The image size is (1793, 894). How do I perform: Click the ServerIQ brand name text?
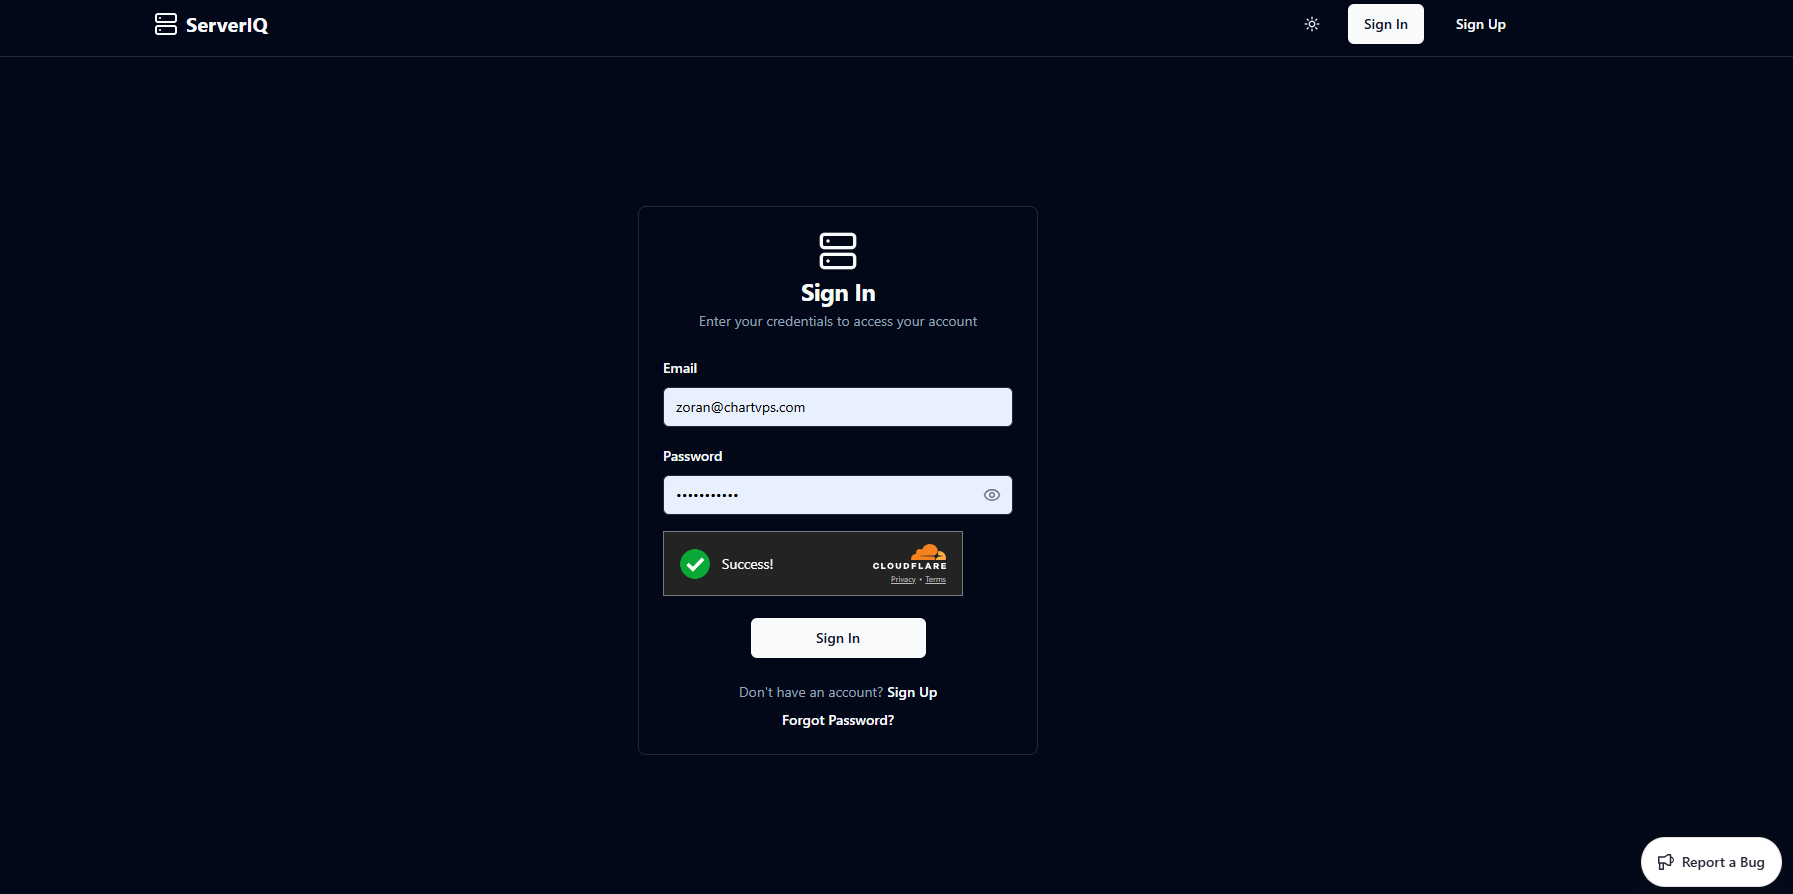point(227,26)
